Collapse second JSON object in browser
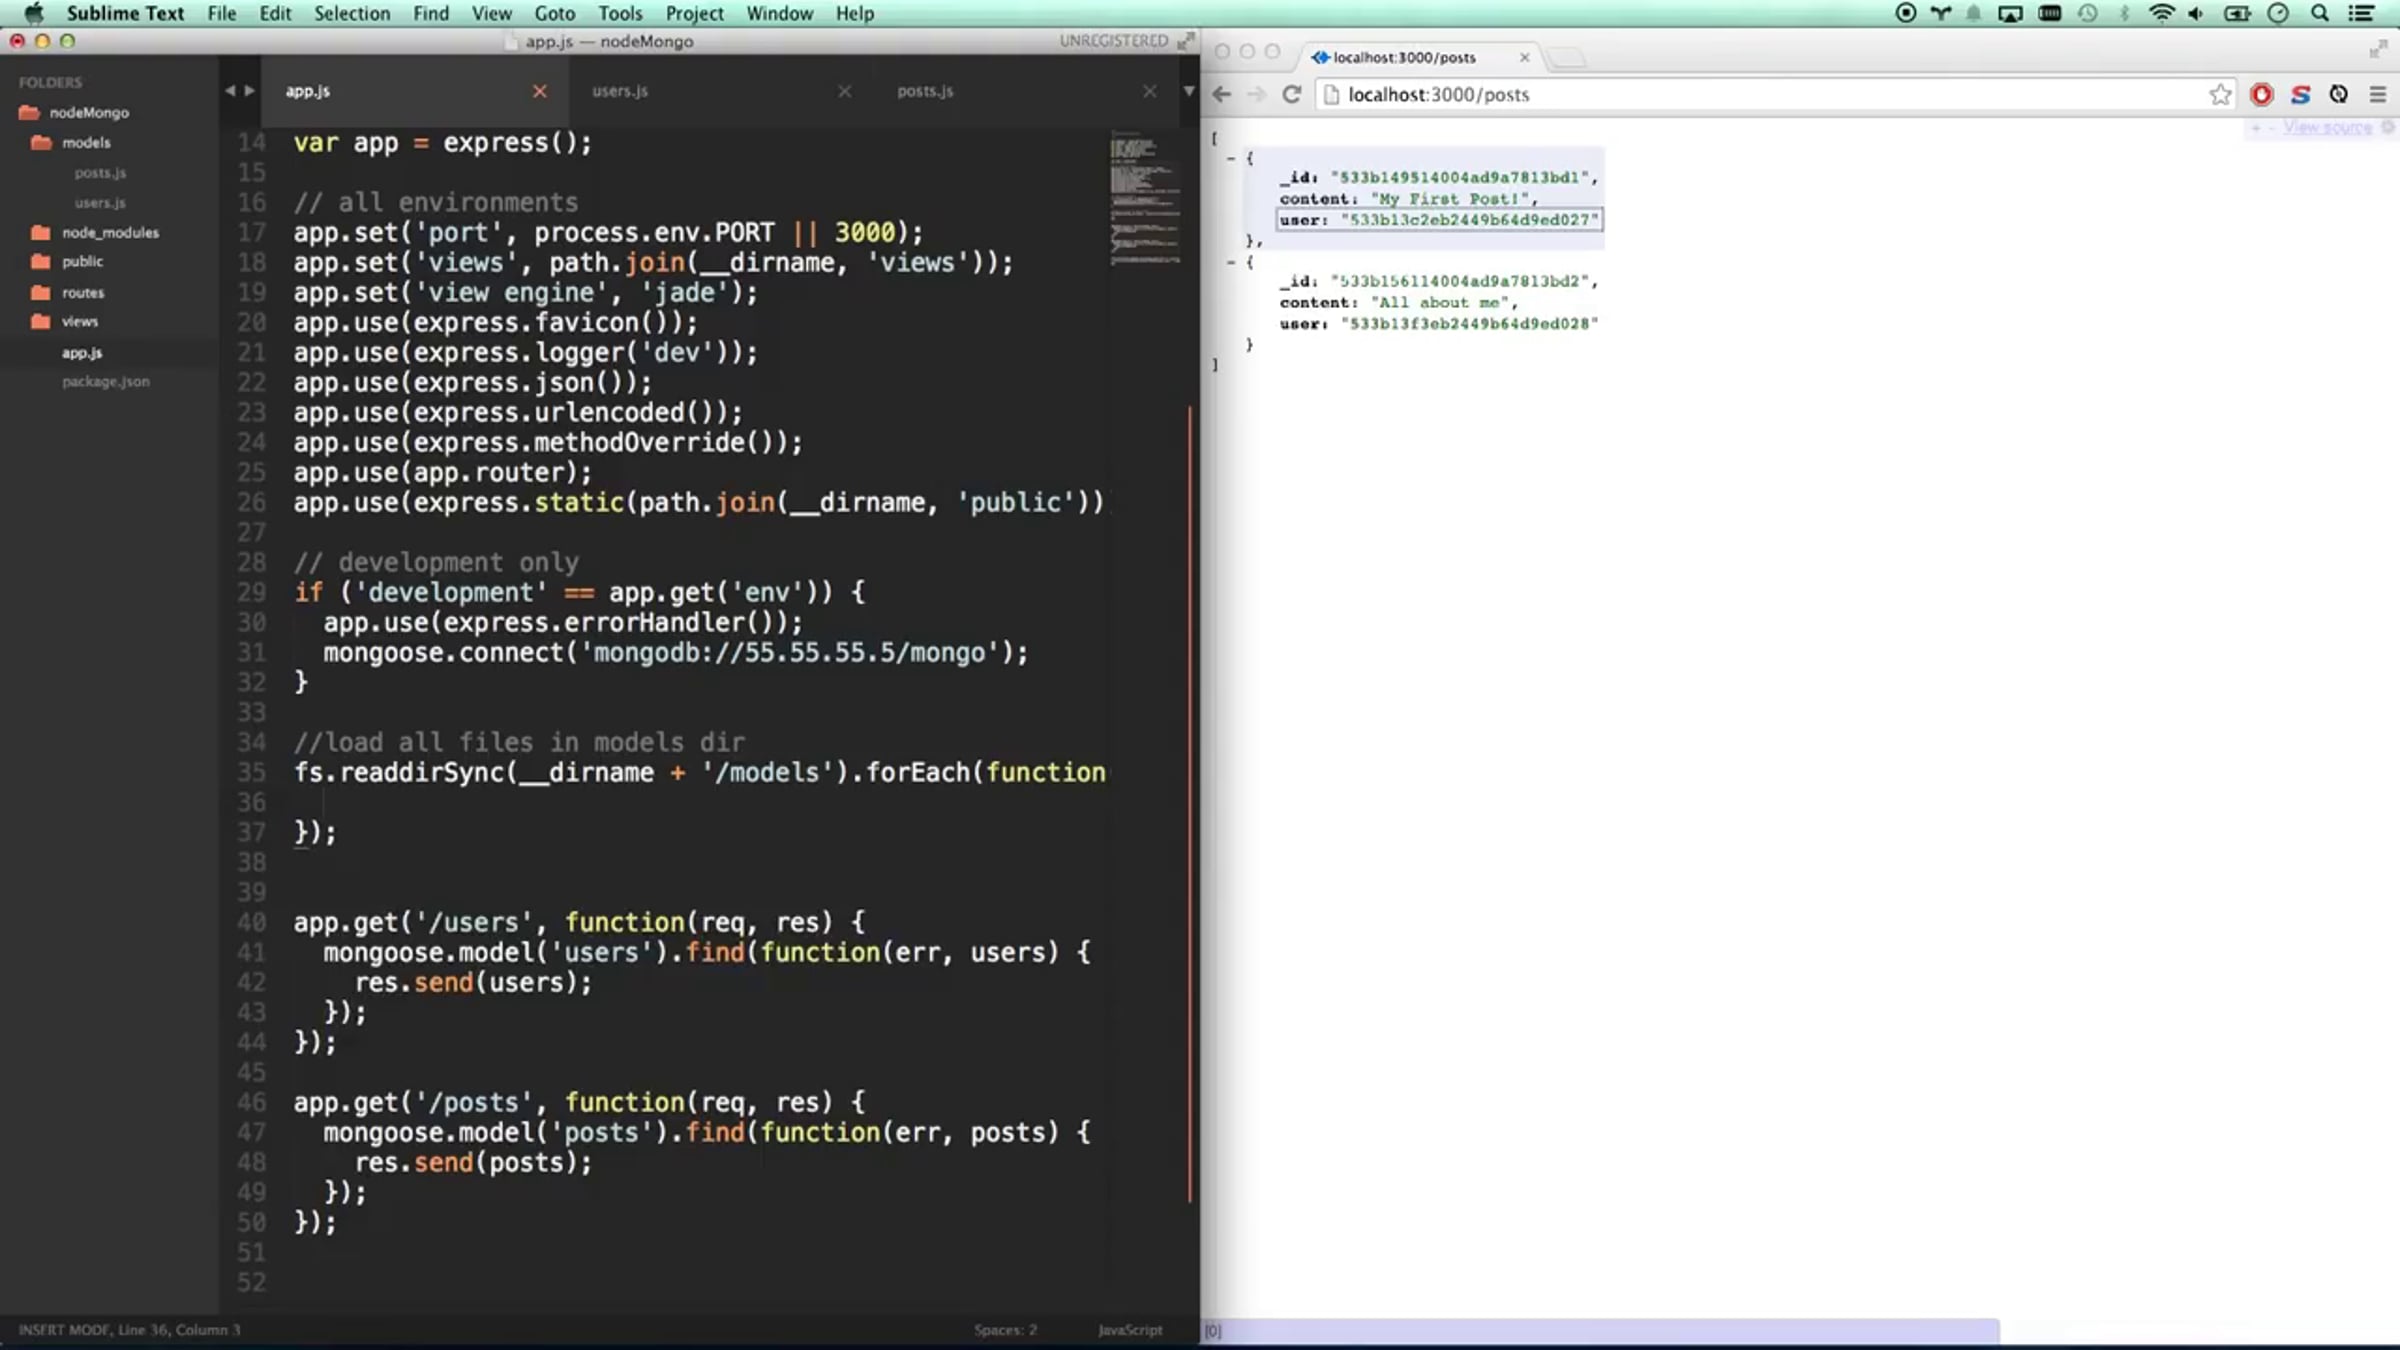 pyautogui.click(x=1231, y=262)
